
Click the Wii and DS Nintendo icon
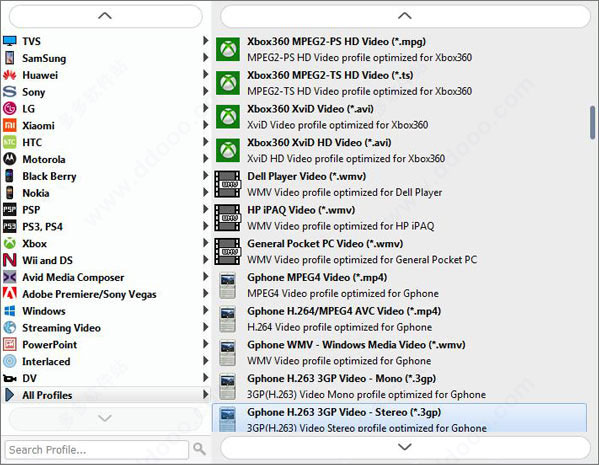[x=10, y=260]
